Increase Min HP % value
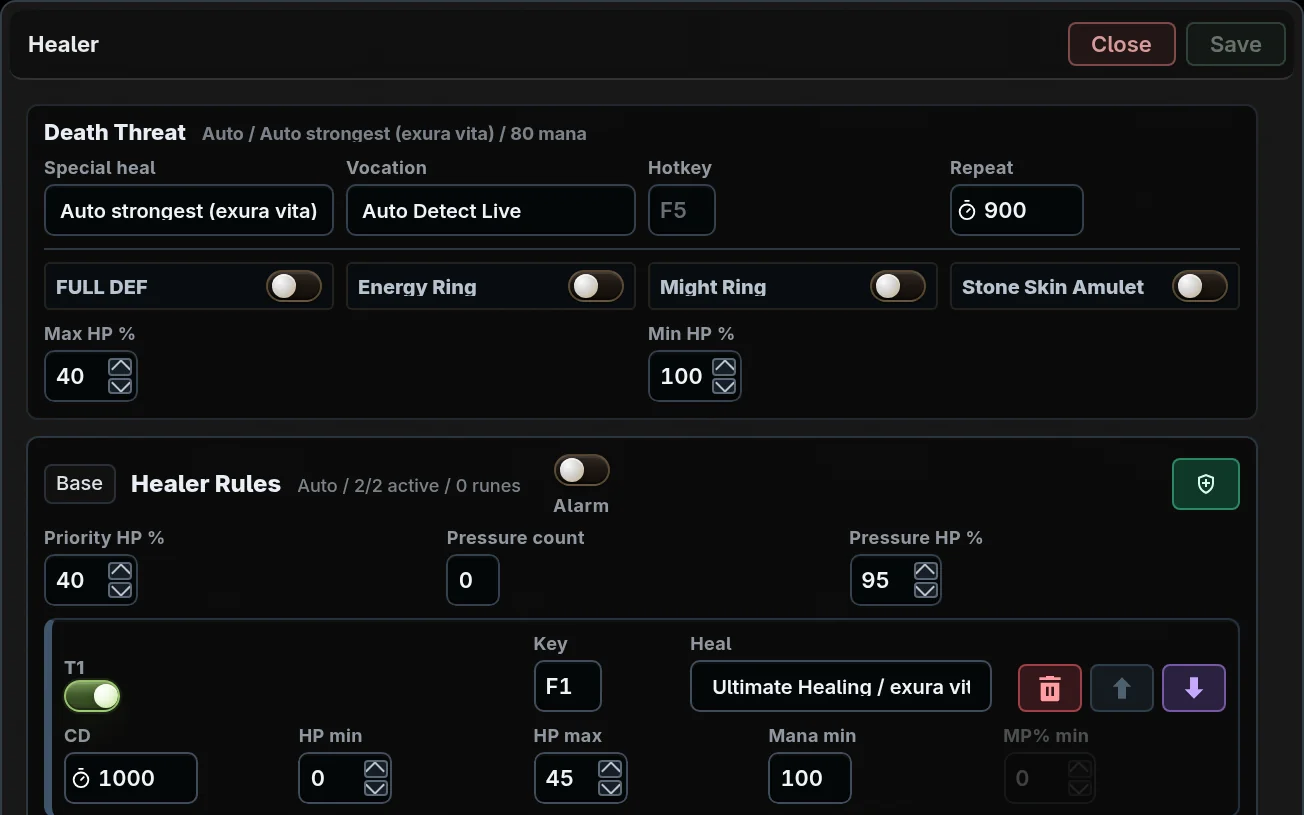Viewport: 1304px width, 815px height. point(724,367)
